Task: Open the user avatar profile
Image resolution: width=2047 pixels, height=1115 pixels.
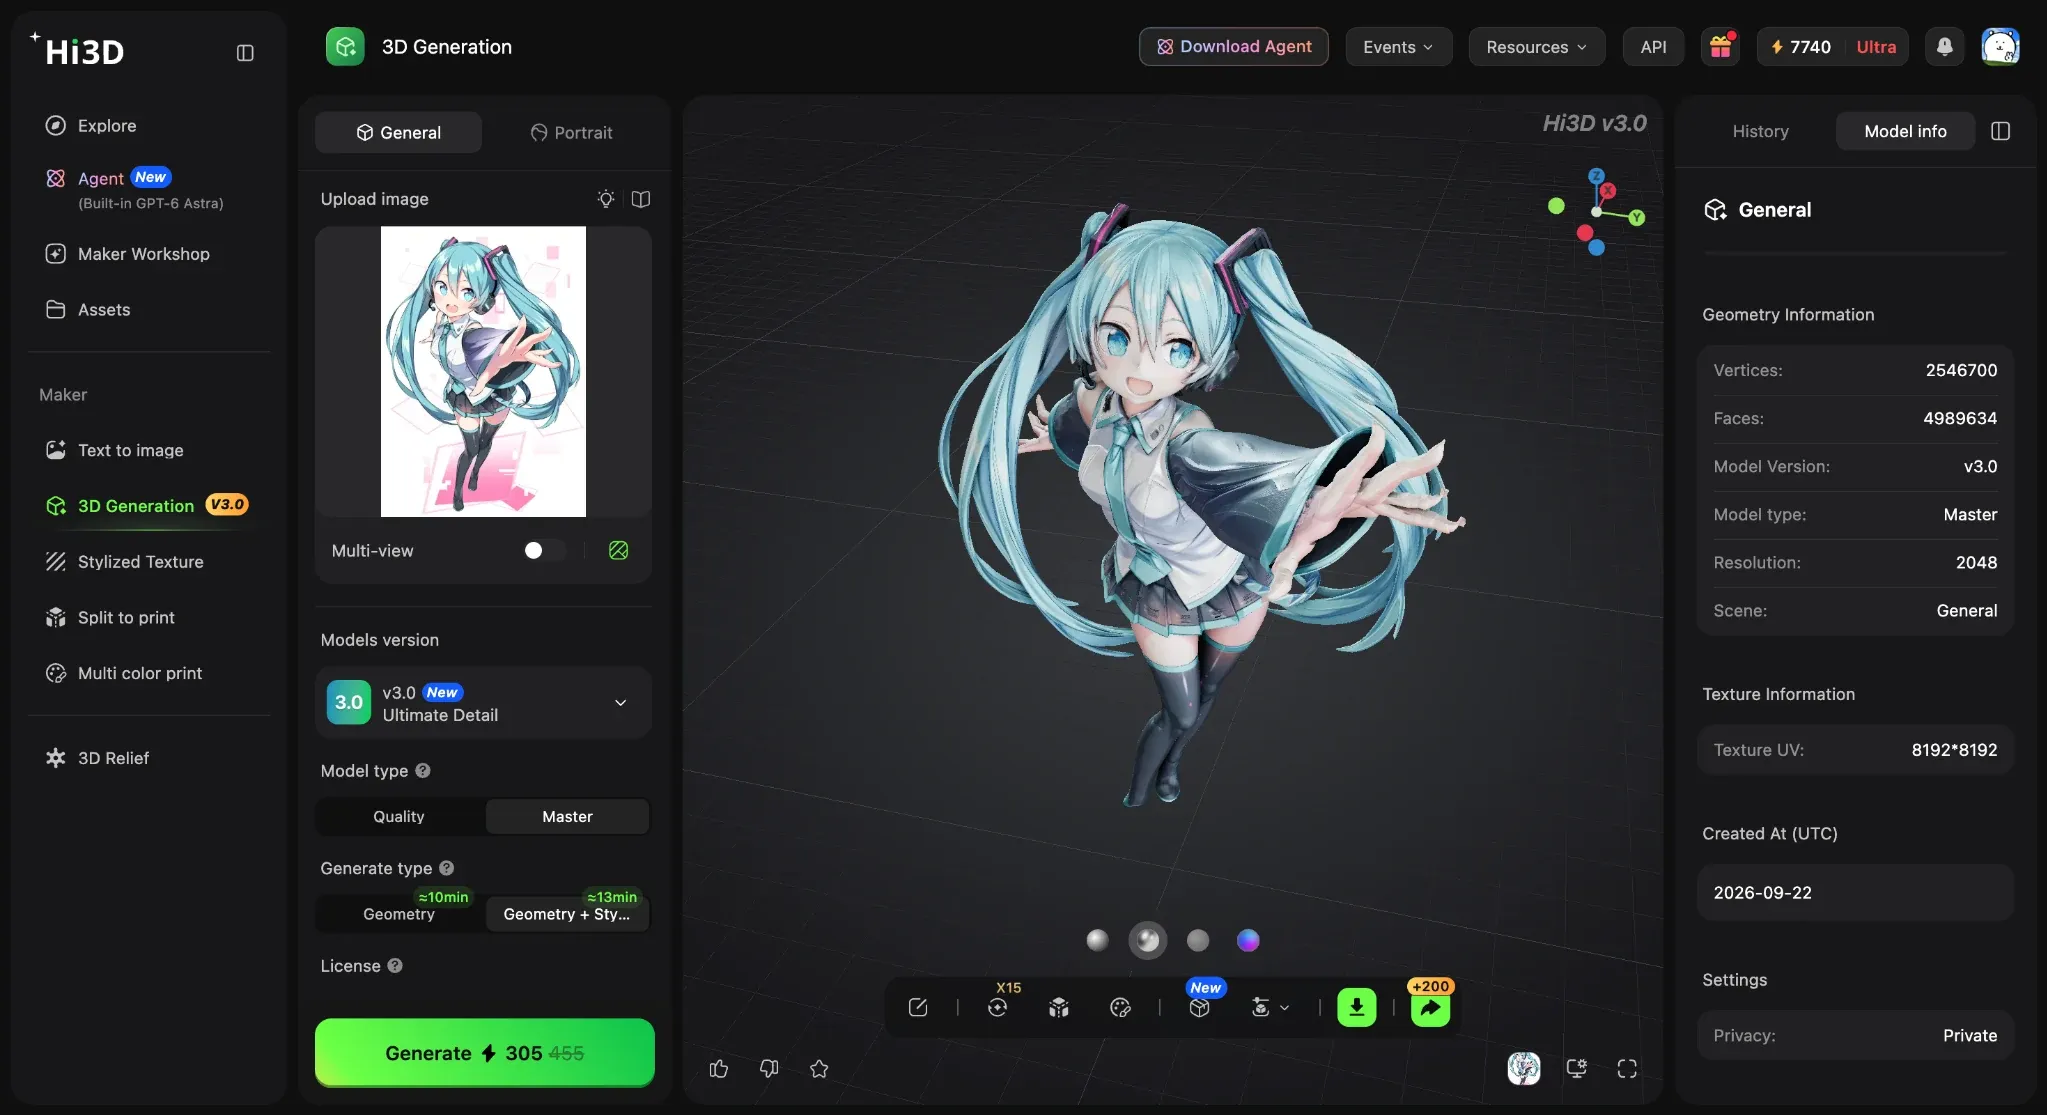Action: point(2000,47)
